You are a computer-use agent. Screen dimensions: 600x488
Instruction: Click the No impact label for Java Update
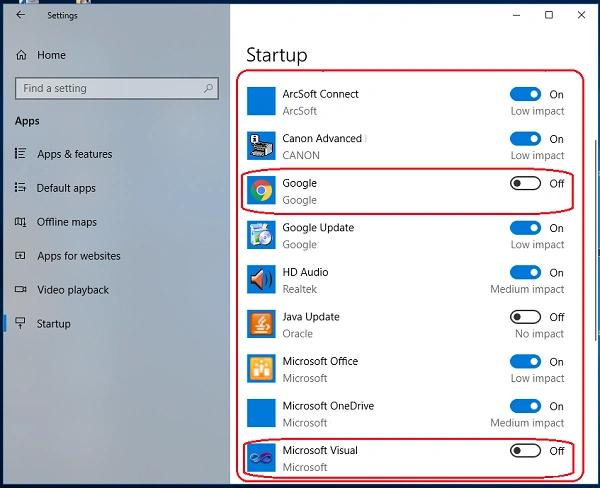point(539,334)
